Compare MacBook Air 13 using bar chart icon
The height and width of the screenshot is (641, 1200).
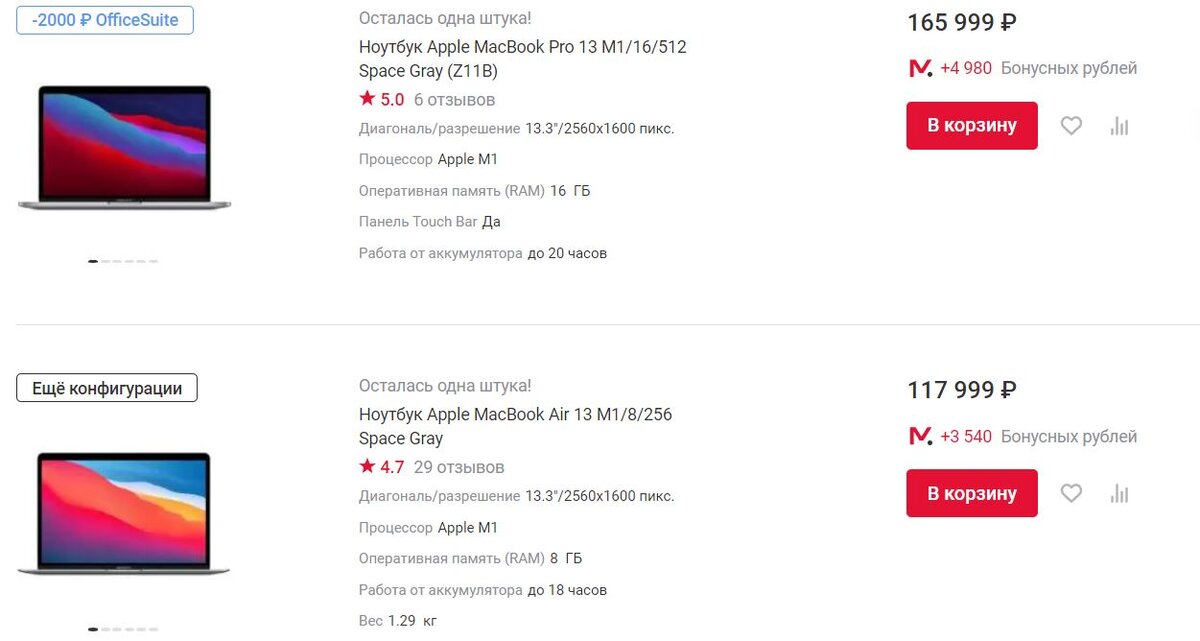tap(1119, 493)
